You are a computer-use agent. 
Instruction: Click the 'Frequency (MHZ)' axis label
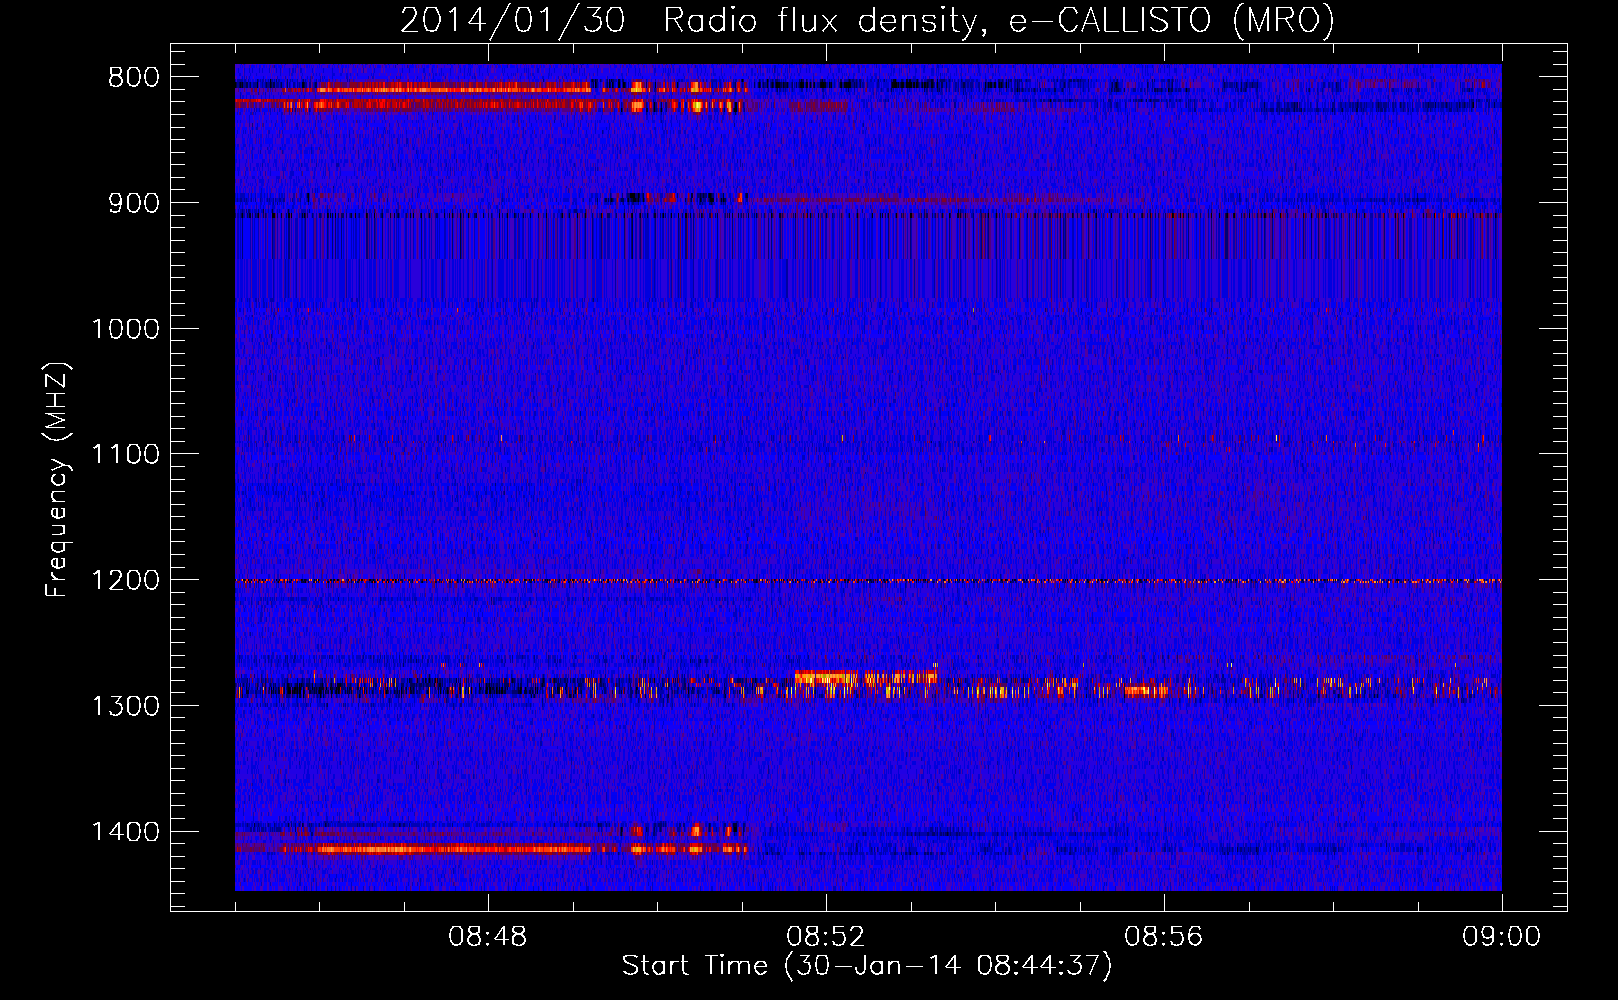(x=57, y=479)
